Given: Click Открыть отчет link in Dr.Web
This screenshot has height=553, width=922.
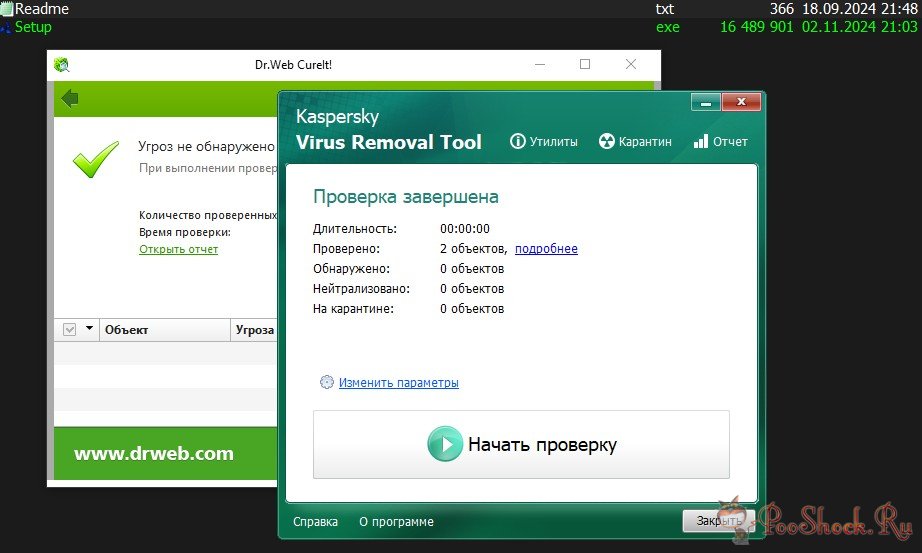Looking at the screenshot, I should pos(178,249).
